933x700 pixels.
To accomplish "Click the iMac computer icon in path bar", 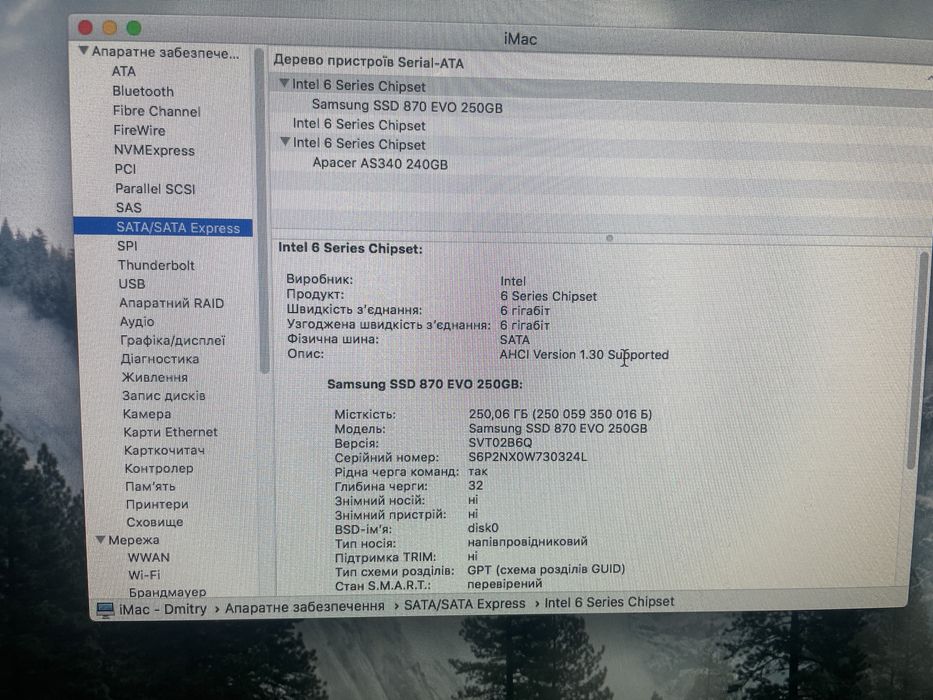I will [x=105, y=610].
